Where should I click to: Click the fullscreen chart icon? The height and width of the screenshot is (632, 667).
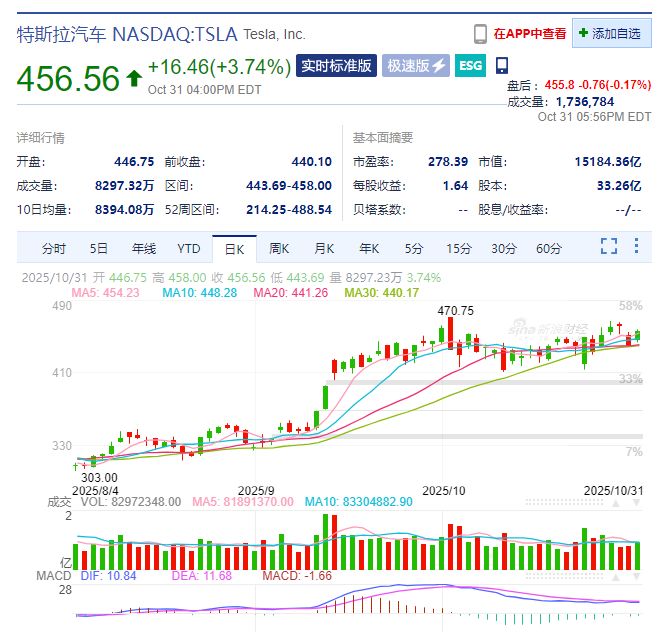(x=609, y=247)
